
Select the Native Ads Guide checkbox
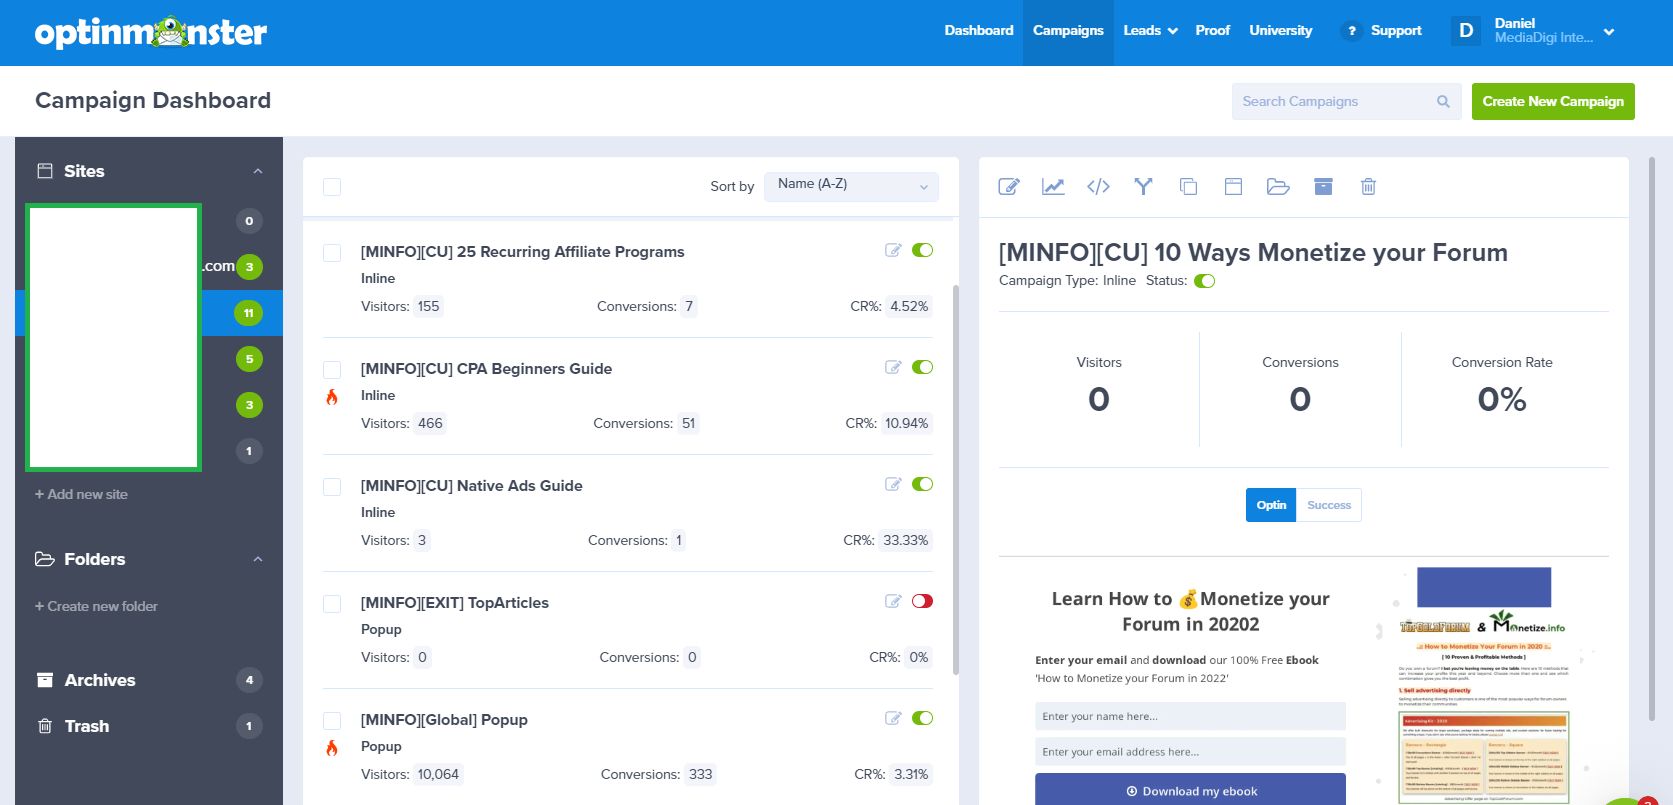(332, 487)
